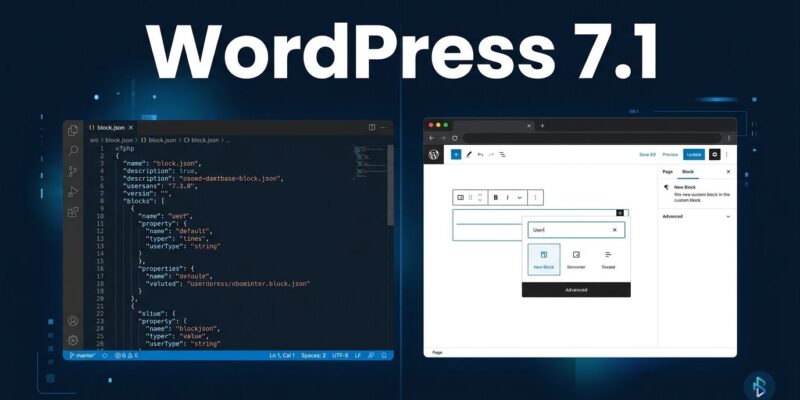Viewport: 800px width, 400px height.
Task: Open block options three-dot menu
Action: pyautogui.click(x=535, y=197)
